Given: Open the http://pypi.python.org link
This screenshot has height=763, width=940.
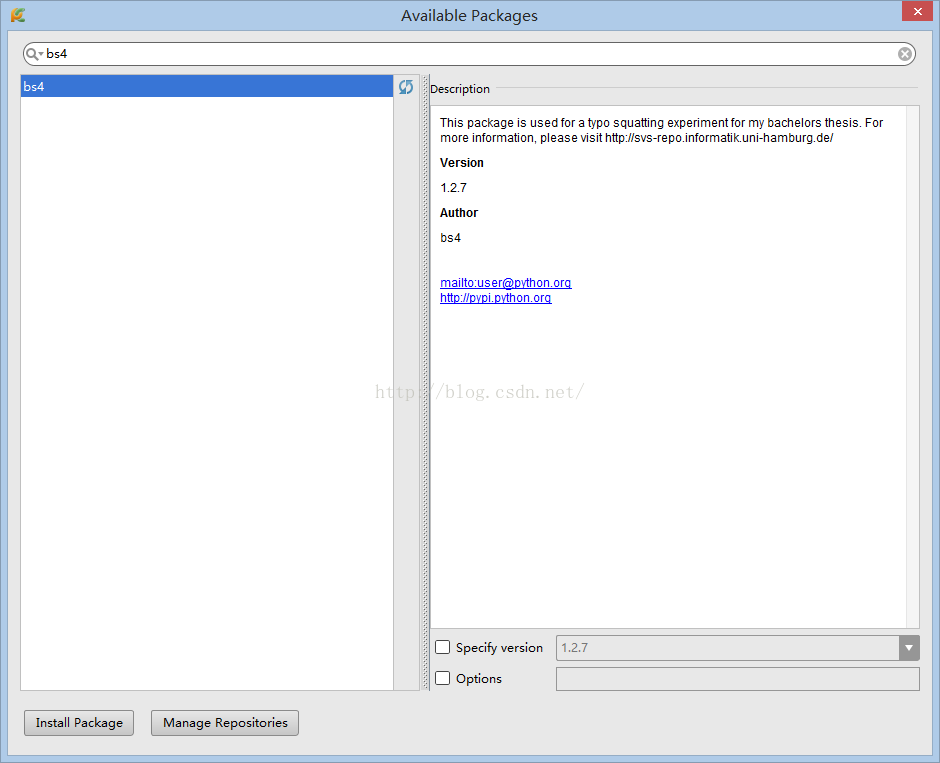Looking at the screenshot, I should [495, 298].
